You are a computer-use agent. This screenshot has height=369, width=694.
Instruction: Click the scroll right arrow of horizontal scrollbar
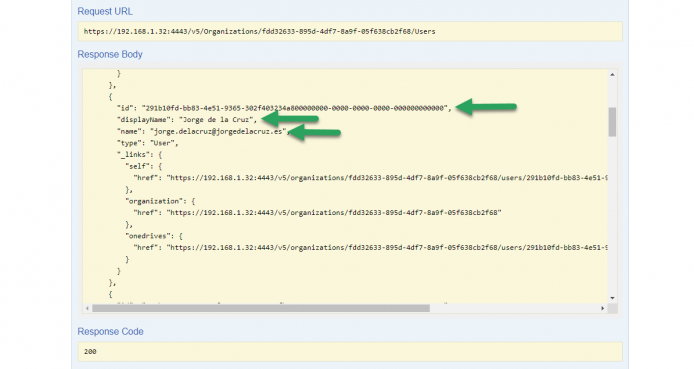click(x=602, y=308)
